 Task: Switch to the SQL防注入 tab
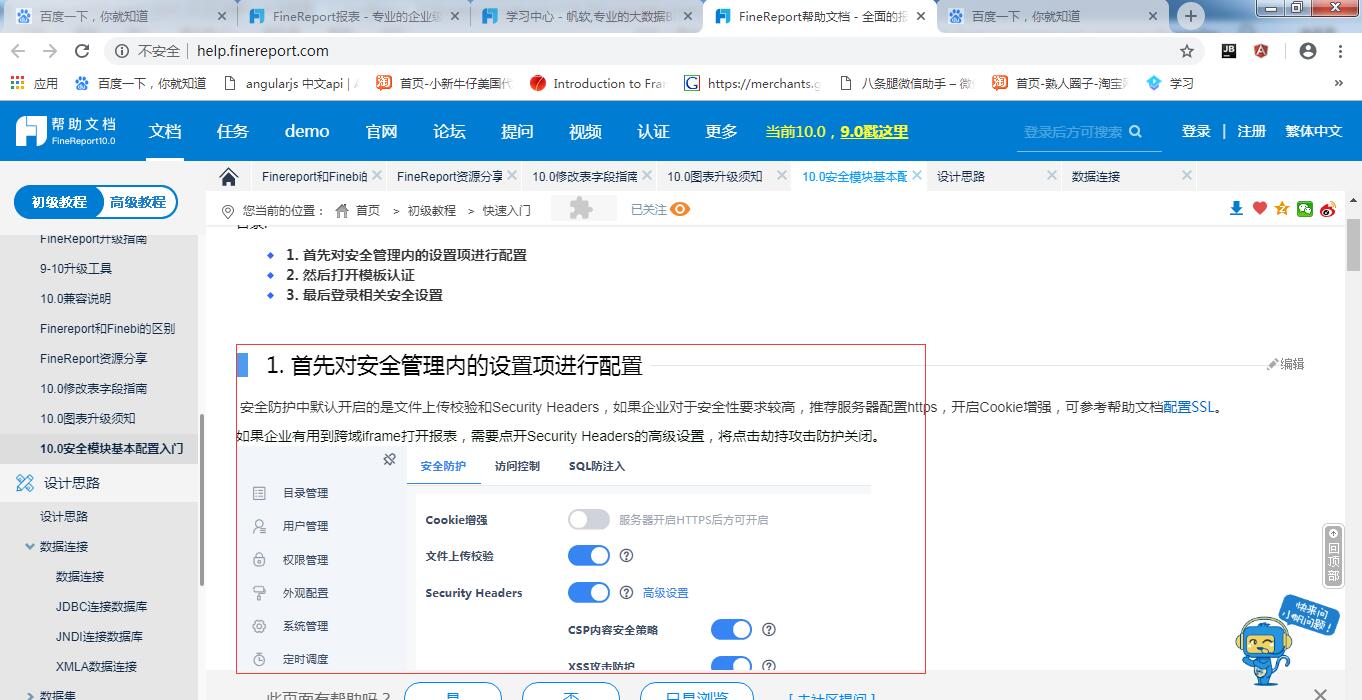point(597,466)
